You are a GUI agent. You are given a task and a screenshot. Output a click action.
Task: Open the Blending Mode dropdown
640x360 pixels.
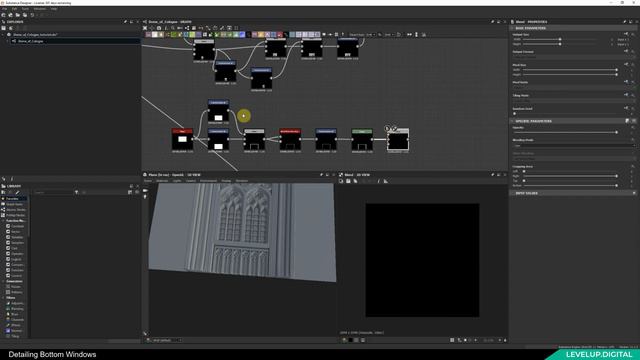[574, 145]
